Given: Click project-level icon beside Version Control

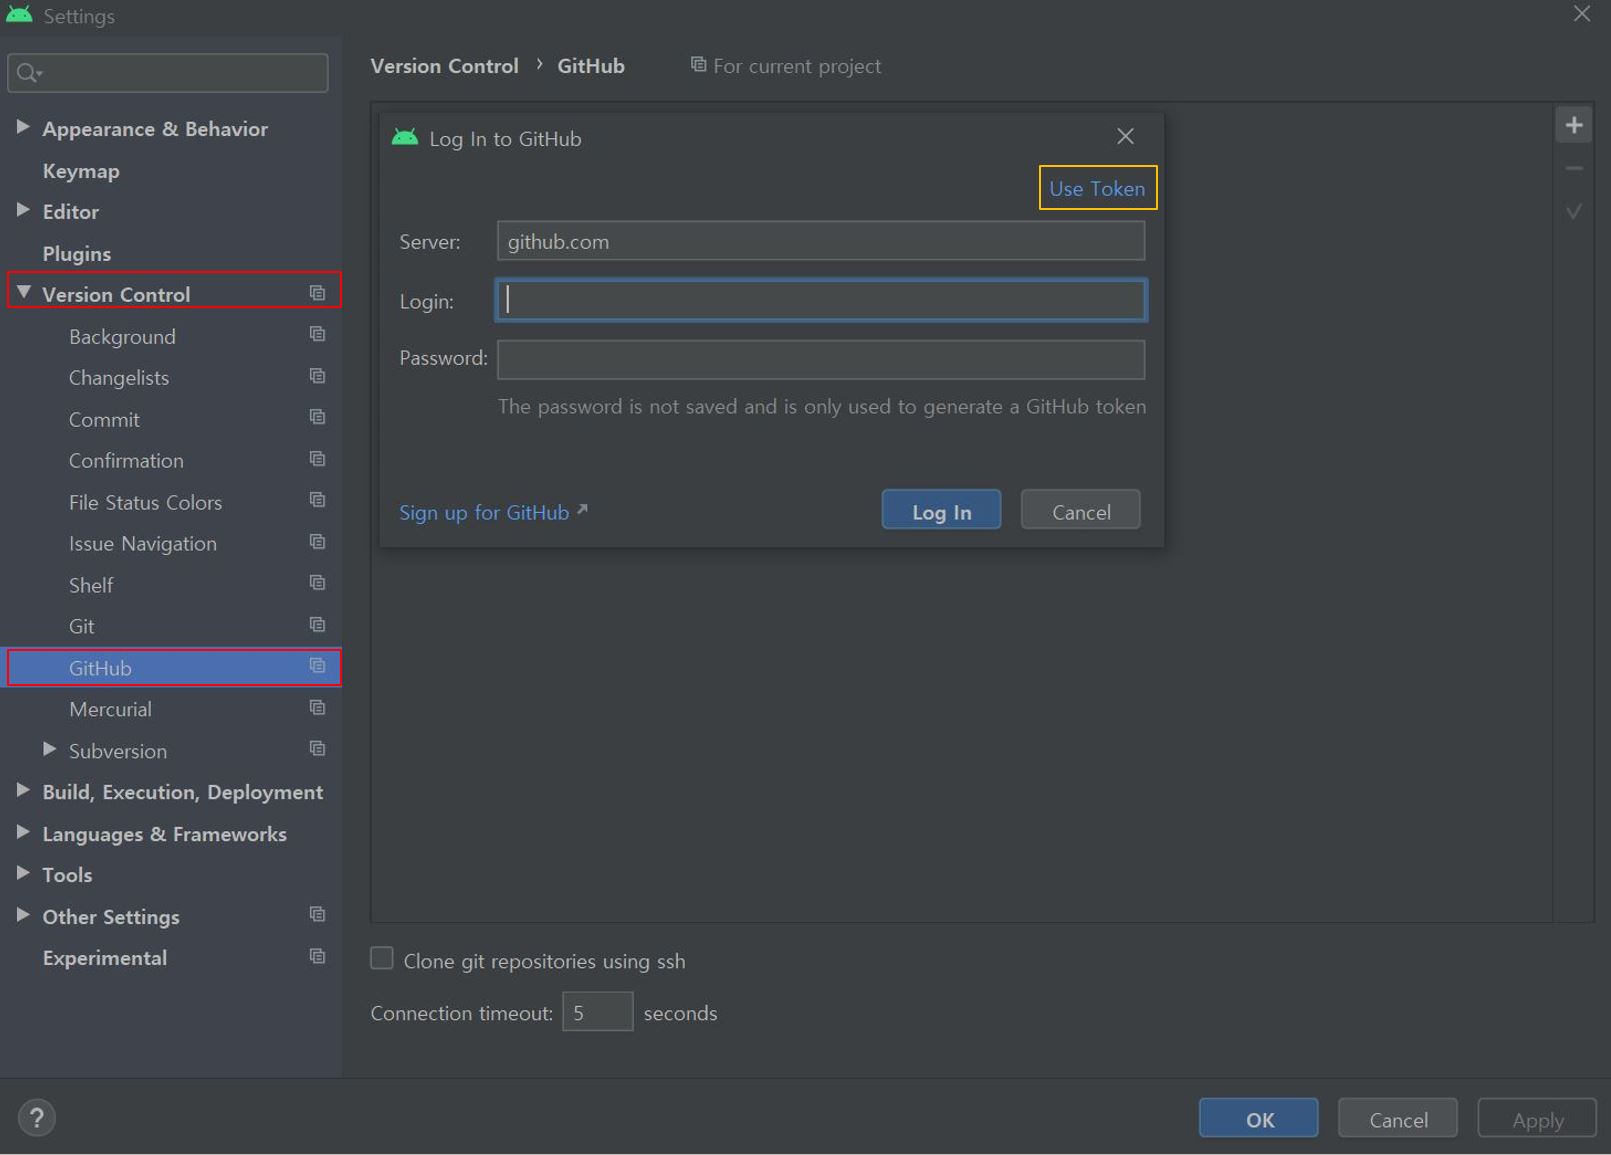Looking at the screenshot, I should [317, 293].
